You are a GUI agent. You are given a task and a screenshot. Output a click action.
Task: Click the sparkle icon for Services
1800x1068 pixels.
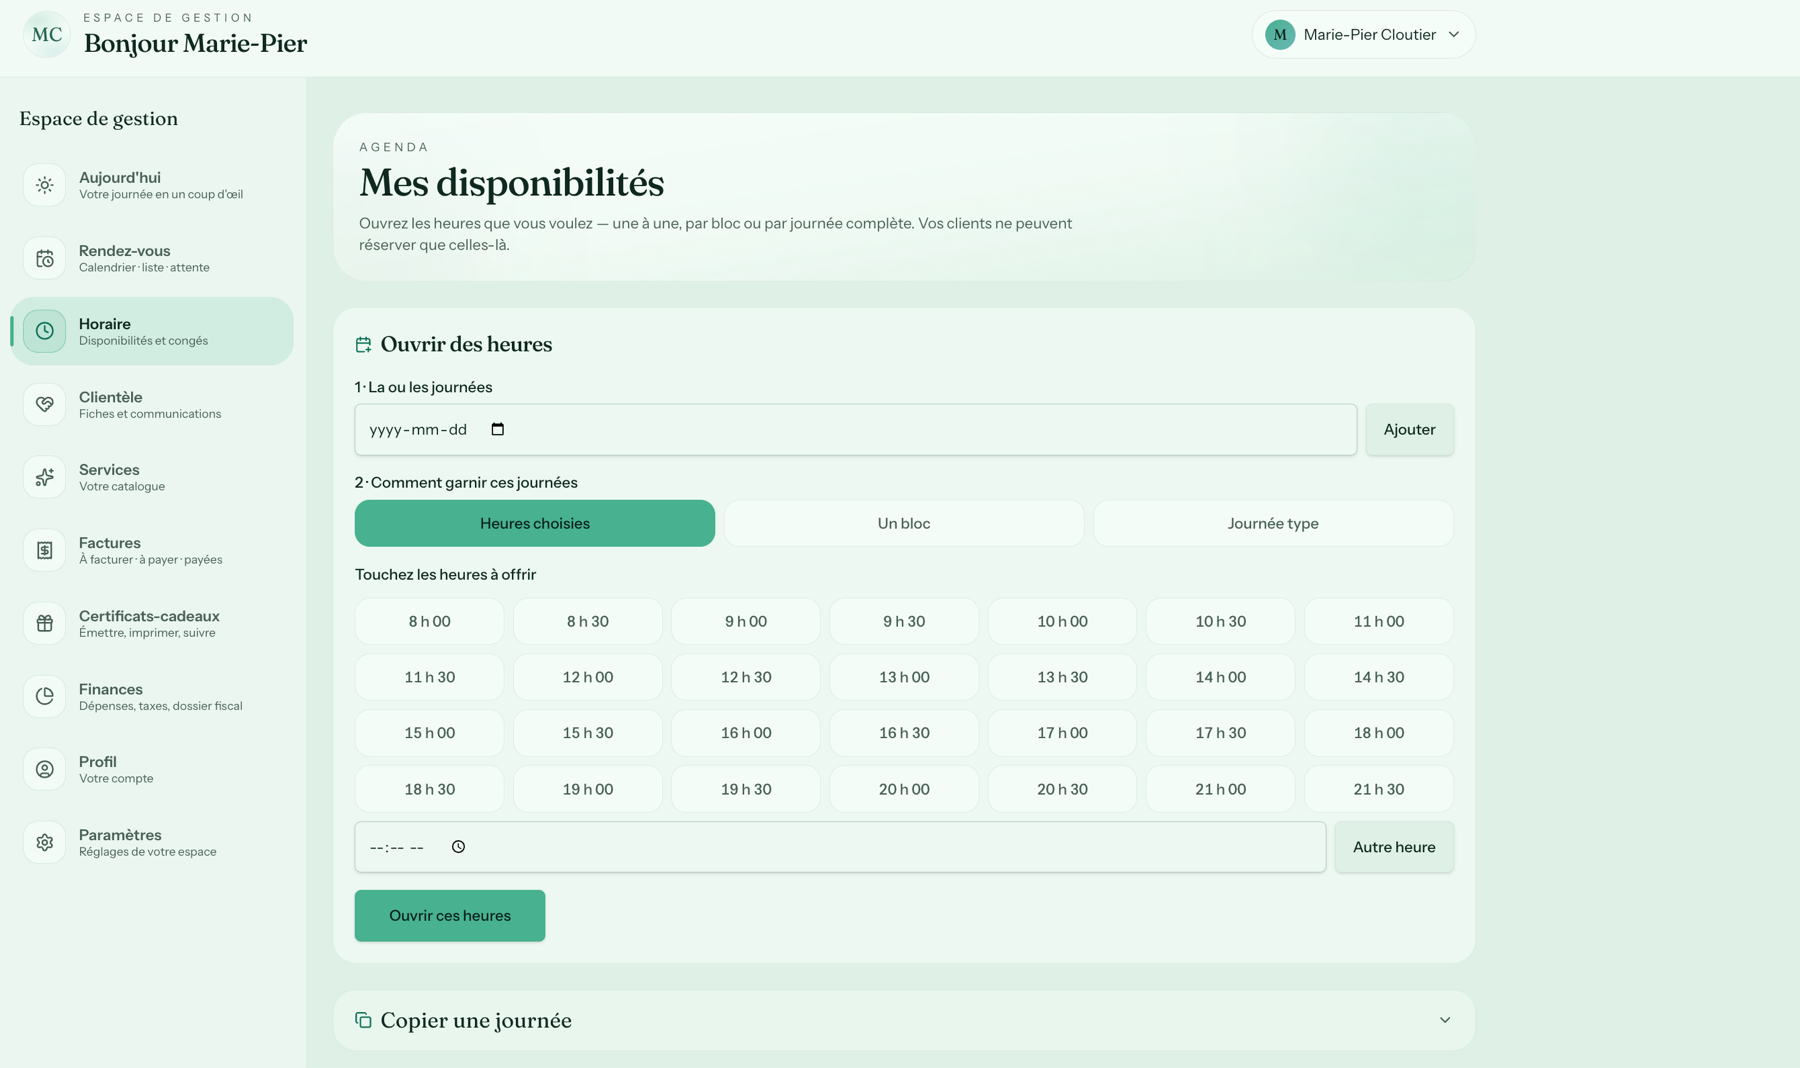point(45,477)
